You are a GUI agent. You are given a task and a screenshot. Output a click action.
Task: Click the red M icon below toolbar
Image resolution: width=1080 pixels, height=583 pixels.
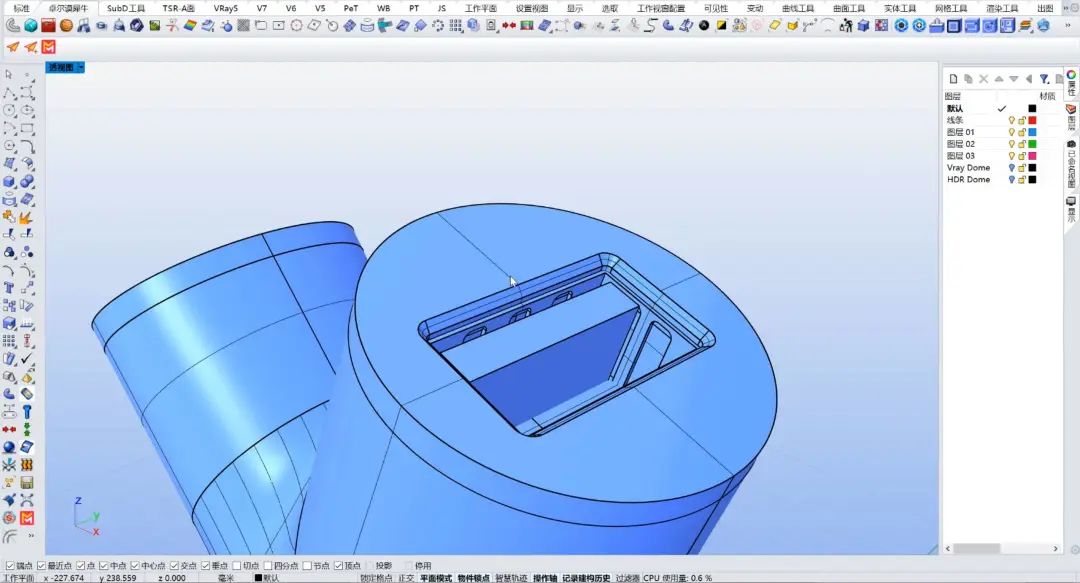[x=48, y=47]
